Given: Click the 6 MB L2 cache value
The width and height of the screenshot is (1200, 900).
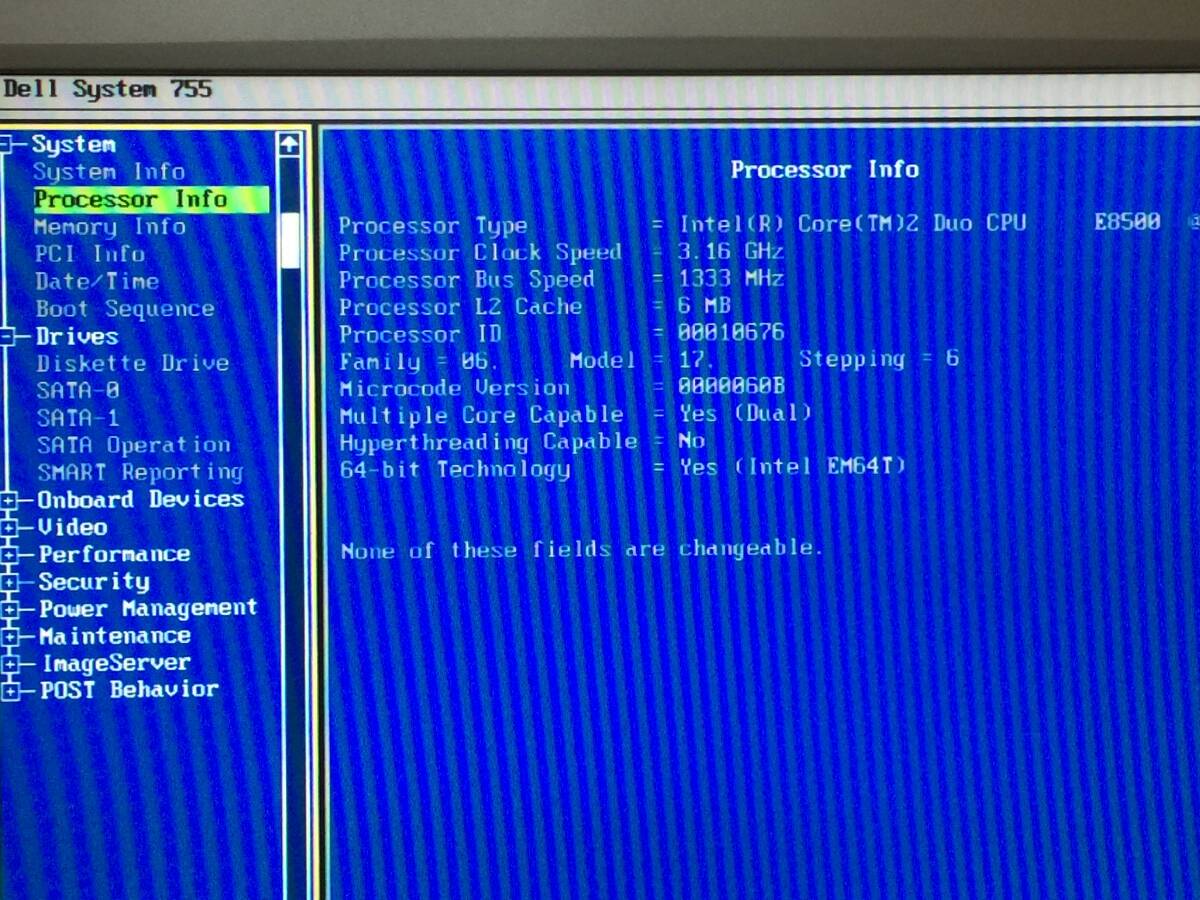Looking at the screenshot, I should pos(704,306).
